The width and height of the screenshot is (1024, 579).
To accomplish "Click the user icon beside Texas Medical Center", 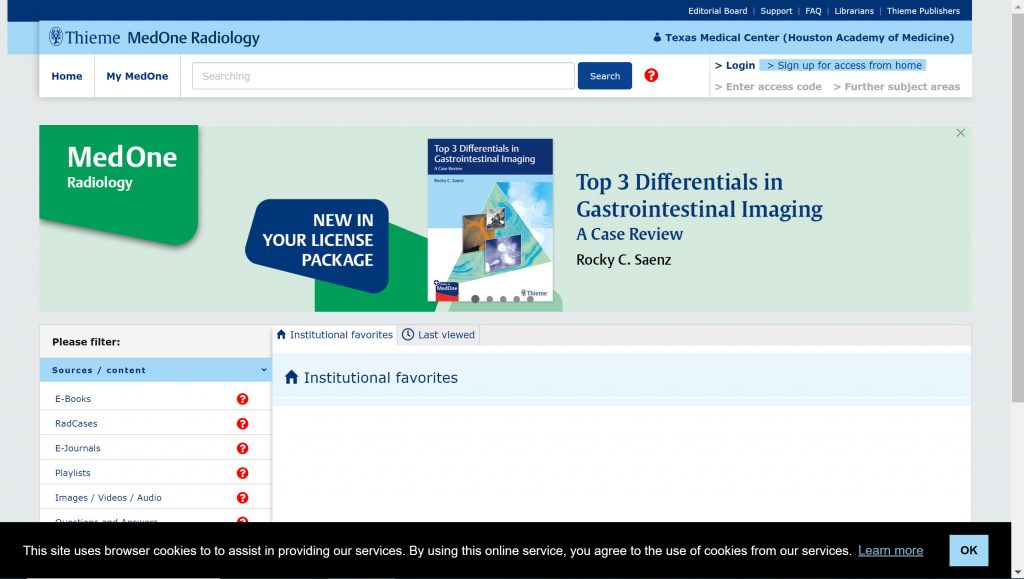I will (657, 38).
